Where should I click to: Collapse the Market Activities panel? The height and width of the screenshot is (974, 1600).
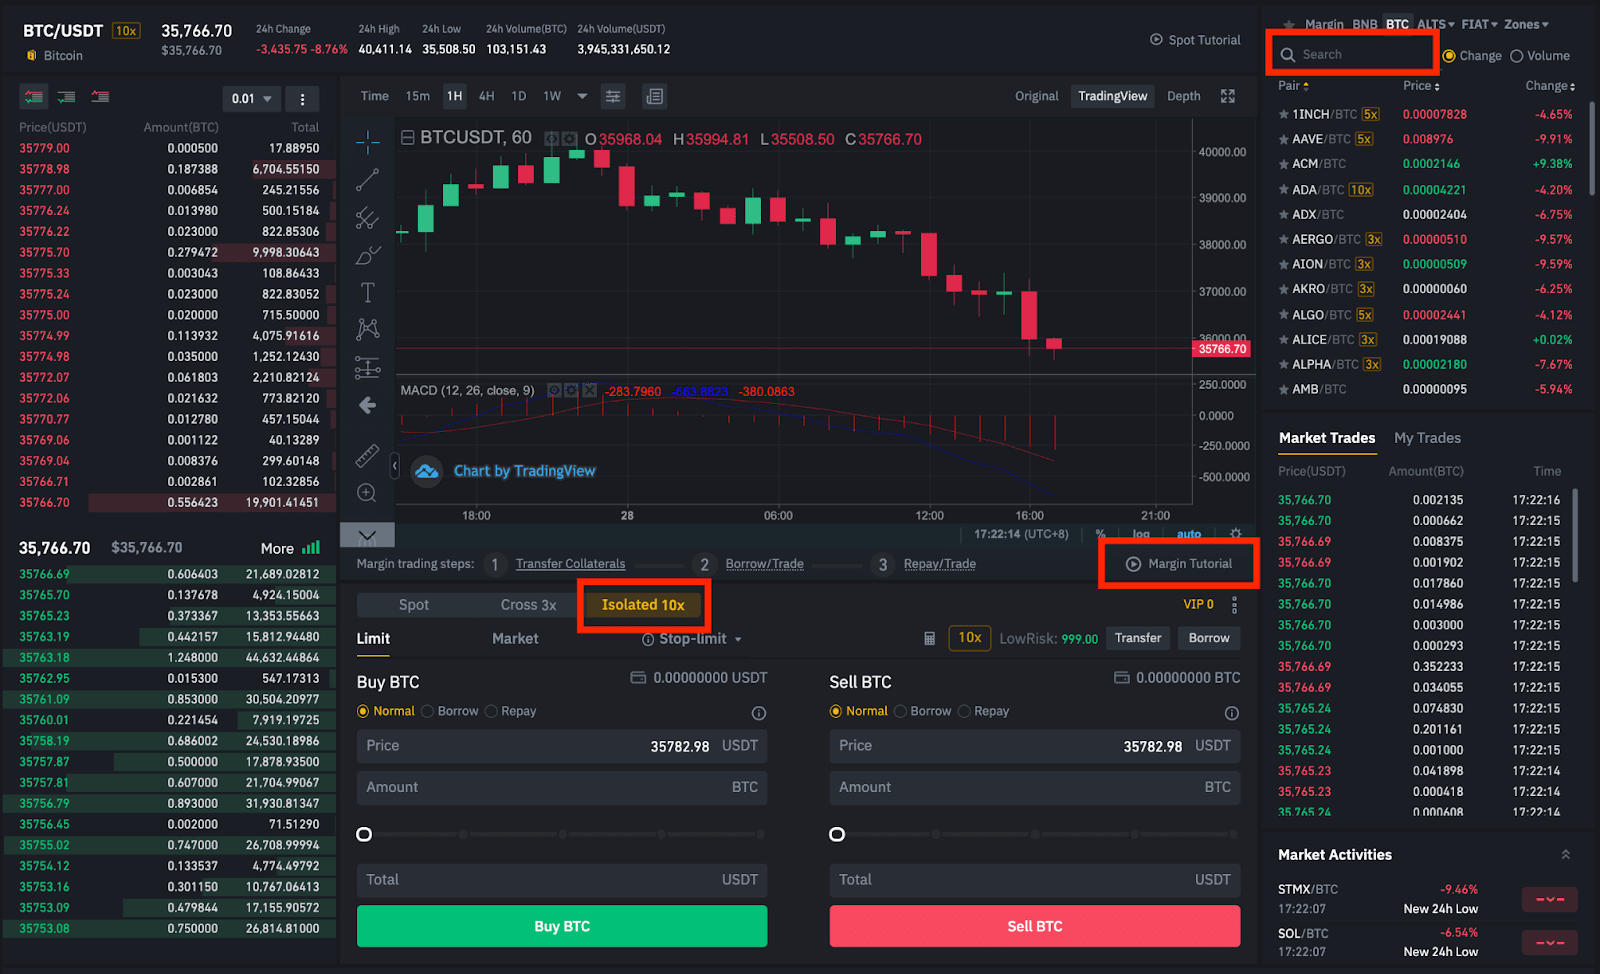(x=1566, y=855)
